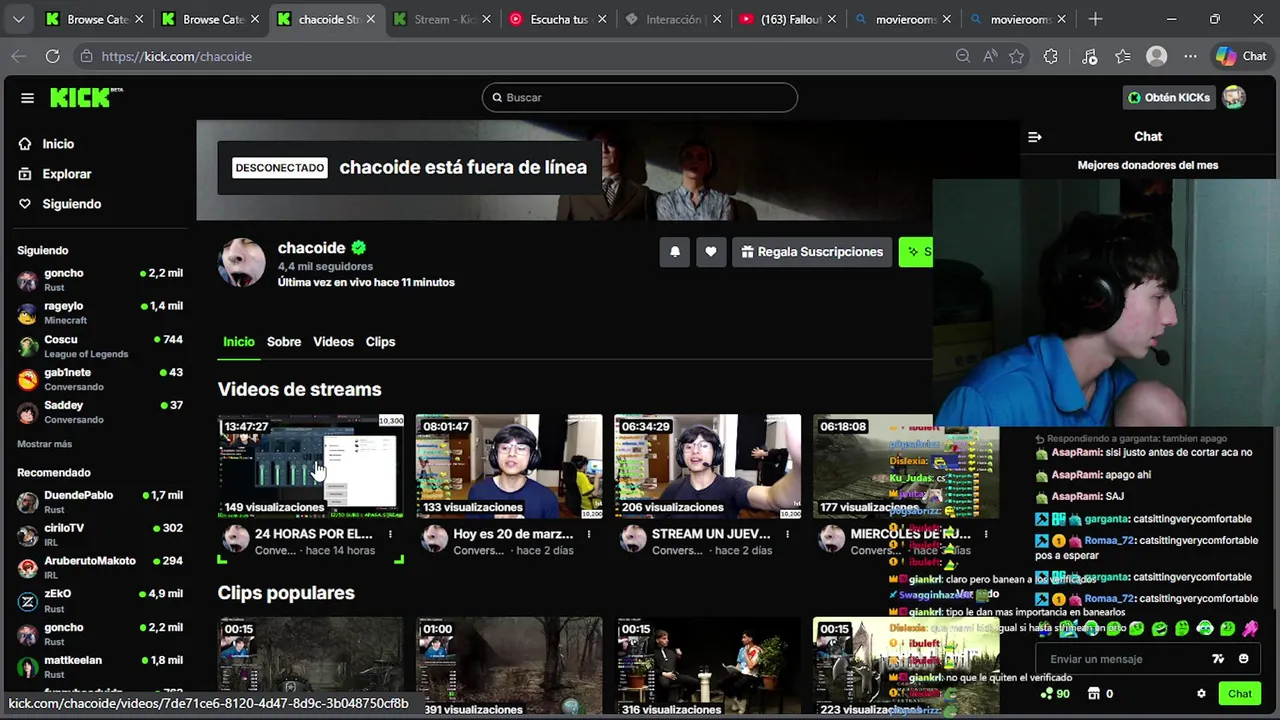Open browser settings three-dots menu
Screen dimensions: 1280x720
[x=1190, y=57]
